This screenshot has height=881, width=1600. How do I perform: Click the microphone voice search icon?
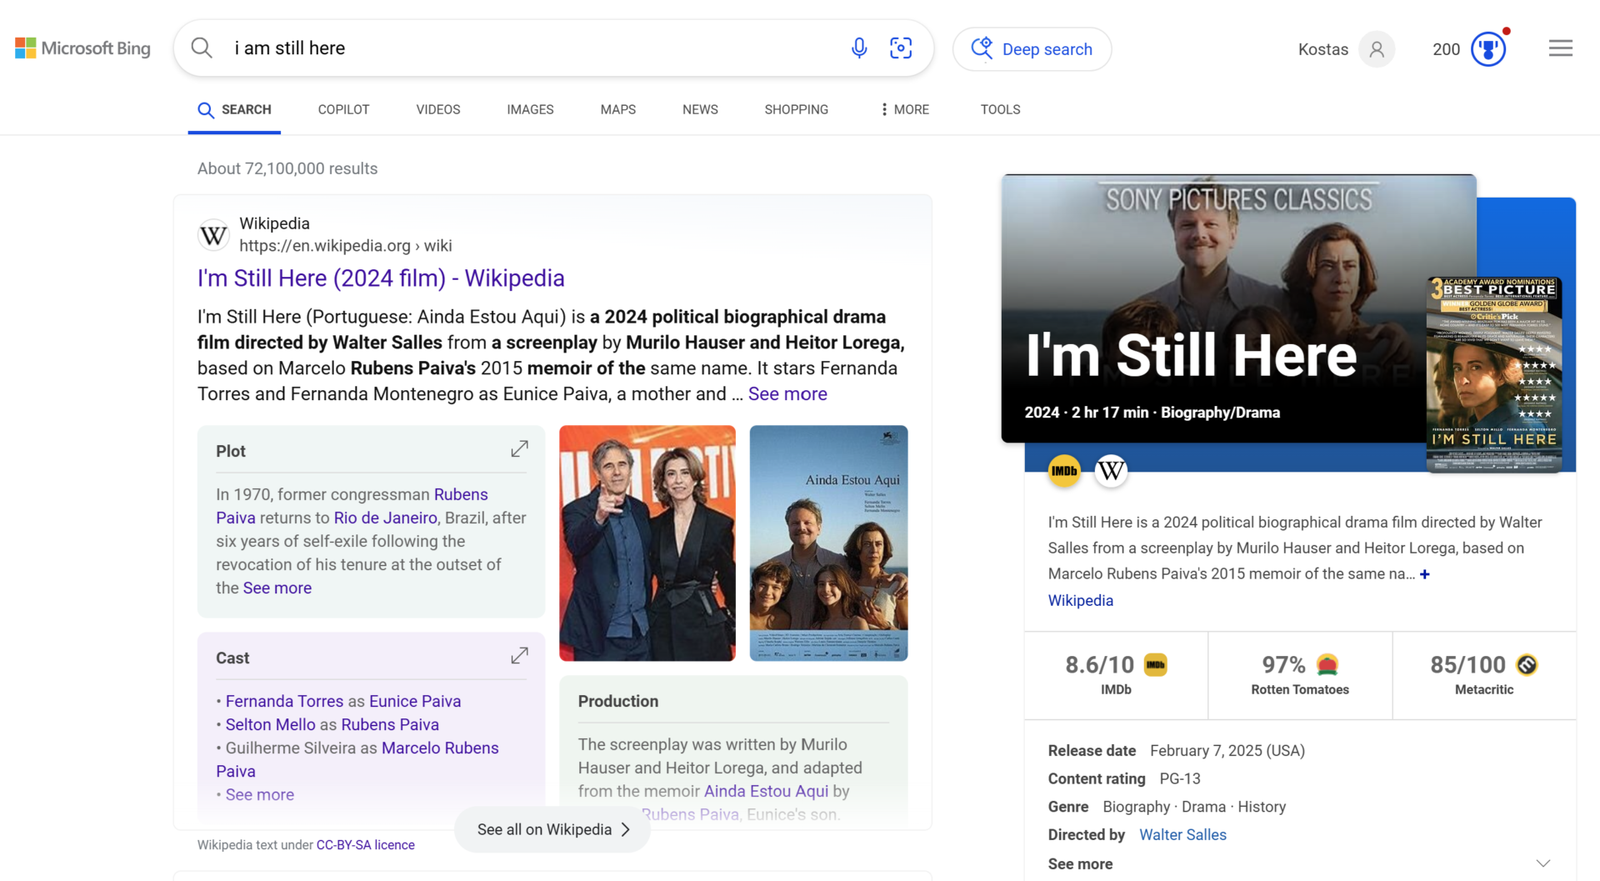[859, 48]
